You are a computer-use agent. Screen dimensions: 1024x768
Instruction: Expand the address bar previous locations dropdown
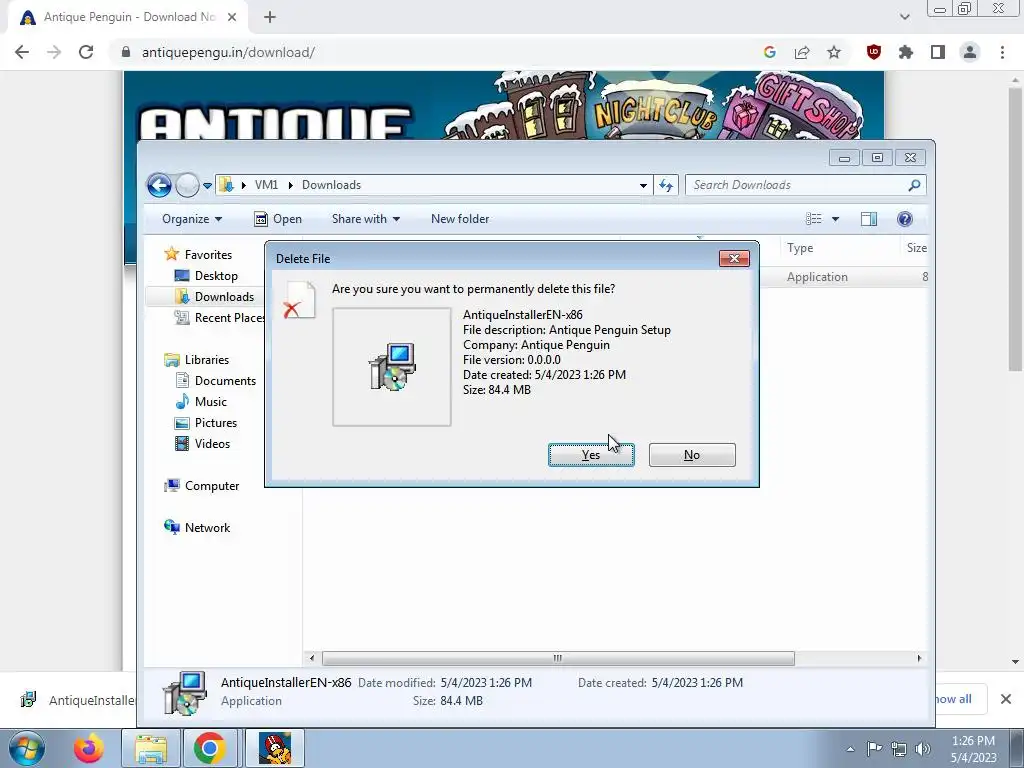tap(643, 185)
